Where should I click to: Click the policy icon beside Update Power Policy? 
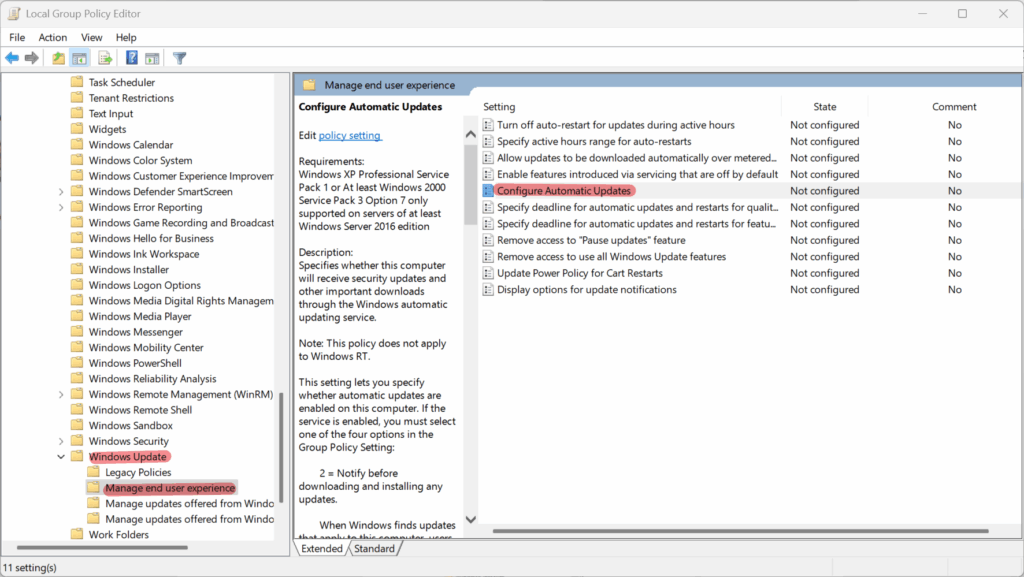click(488, 273)
